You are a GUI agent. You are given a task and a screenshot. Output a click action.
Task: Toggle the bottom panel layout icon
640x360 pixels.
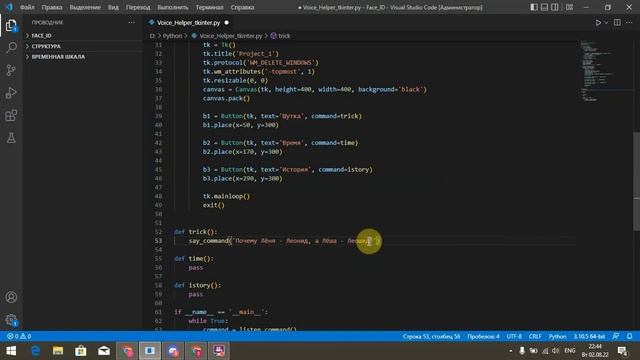[x=544, y=7]
